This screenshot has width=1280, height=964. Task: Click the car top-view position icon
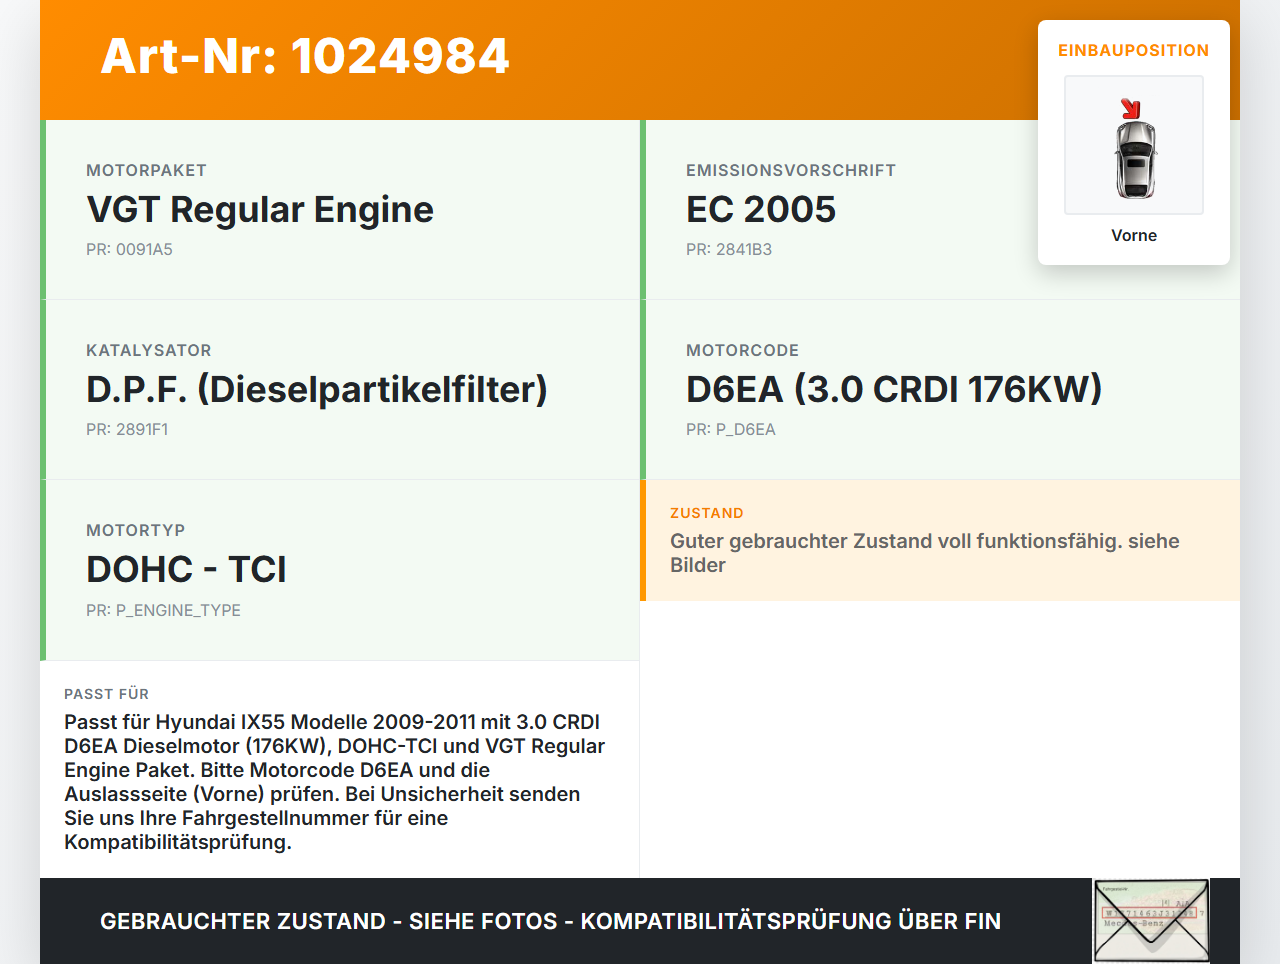pyautogui.click(x=1134, y=145)
